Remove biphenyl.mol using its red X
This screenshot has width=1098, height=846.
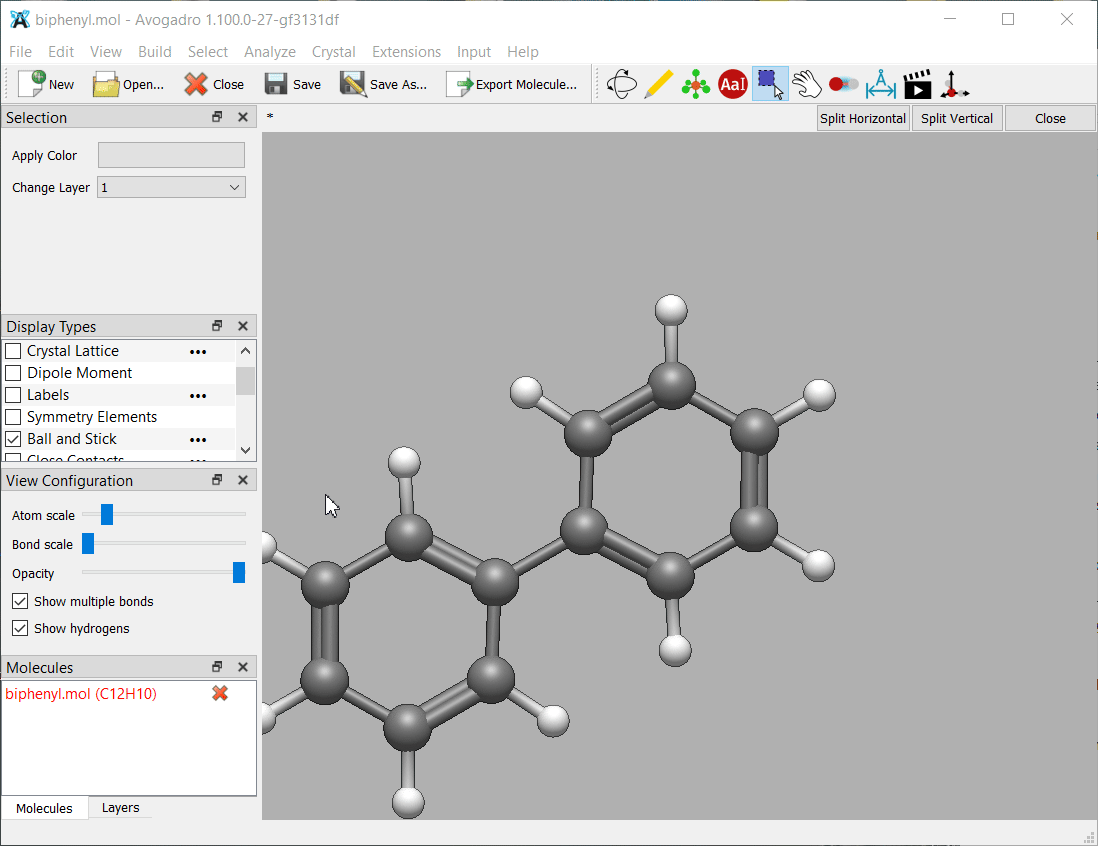coord(220,693)
